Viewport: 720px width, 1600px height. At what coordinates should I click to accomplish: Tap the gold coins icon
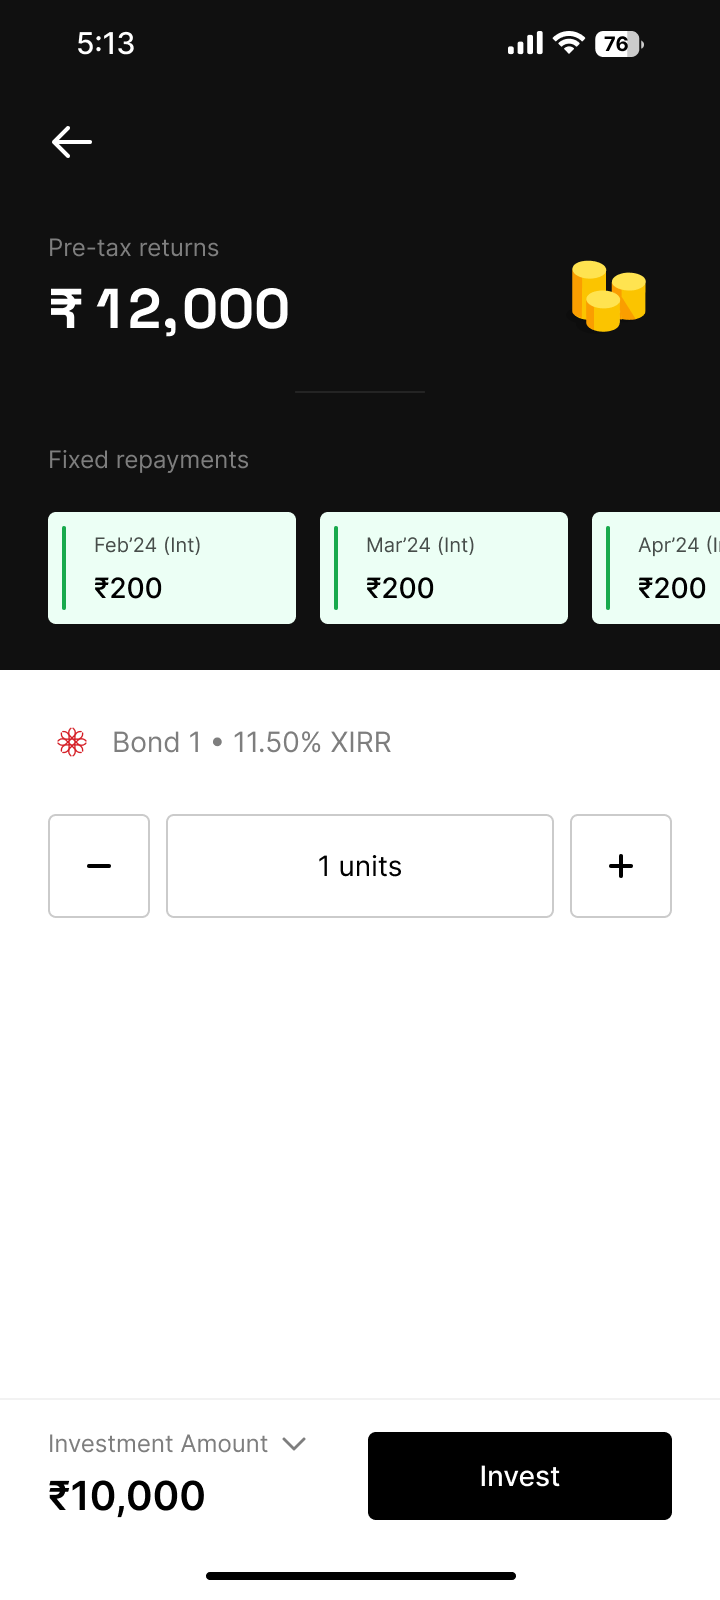[x=608, y=296]
